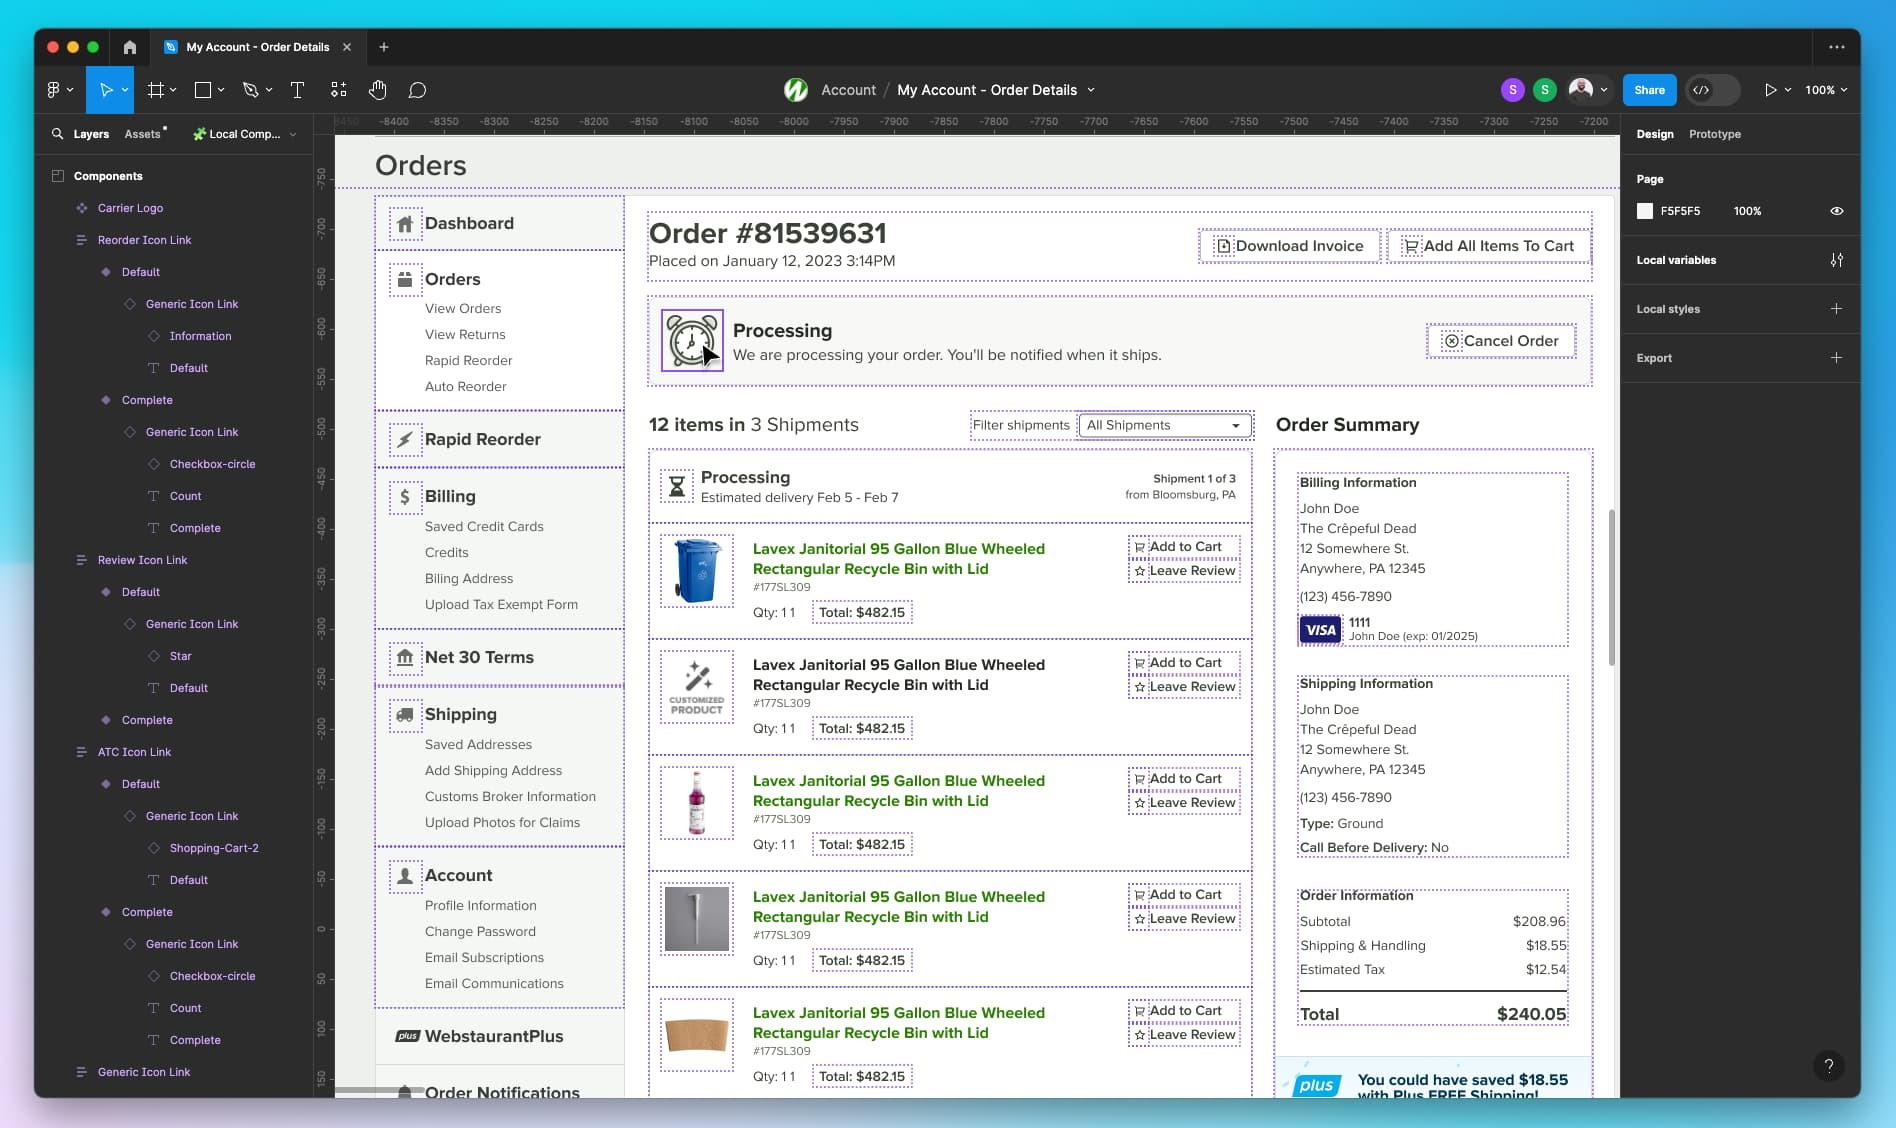Select the Reorder Icon Link layer
1896x1128 pixels.
tap(144, 240)
